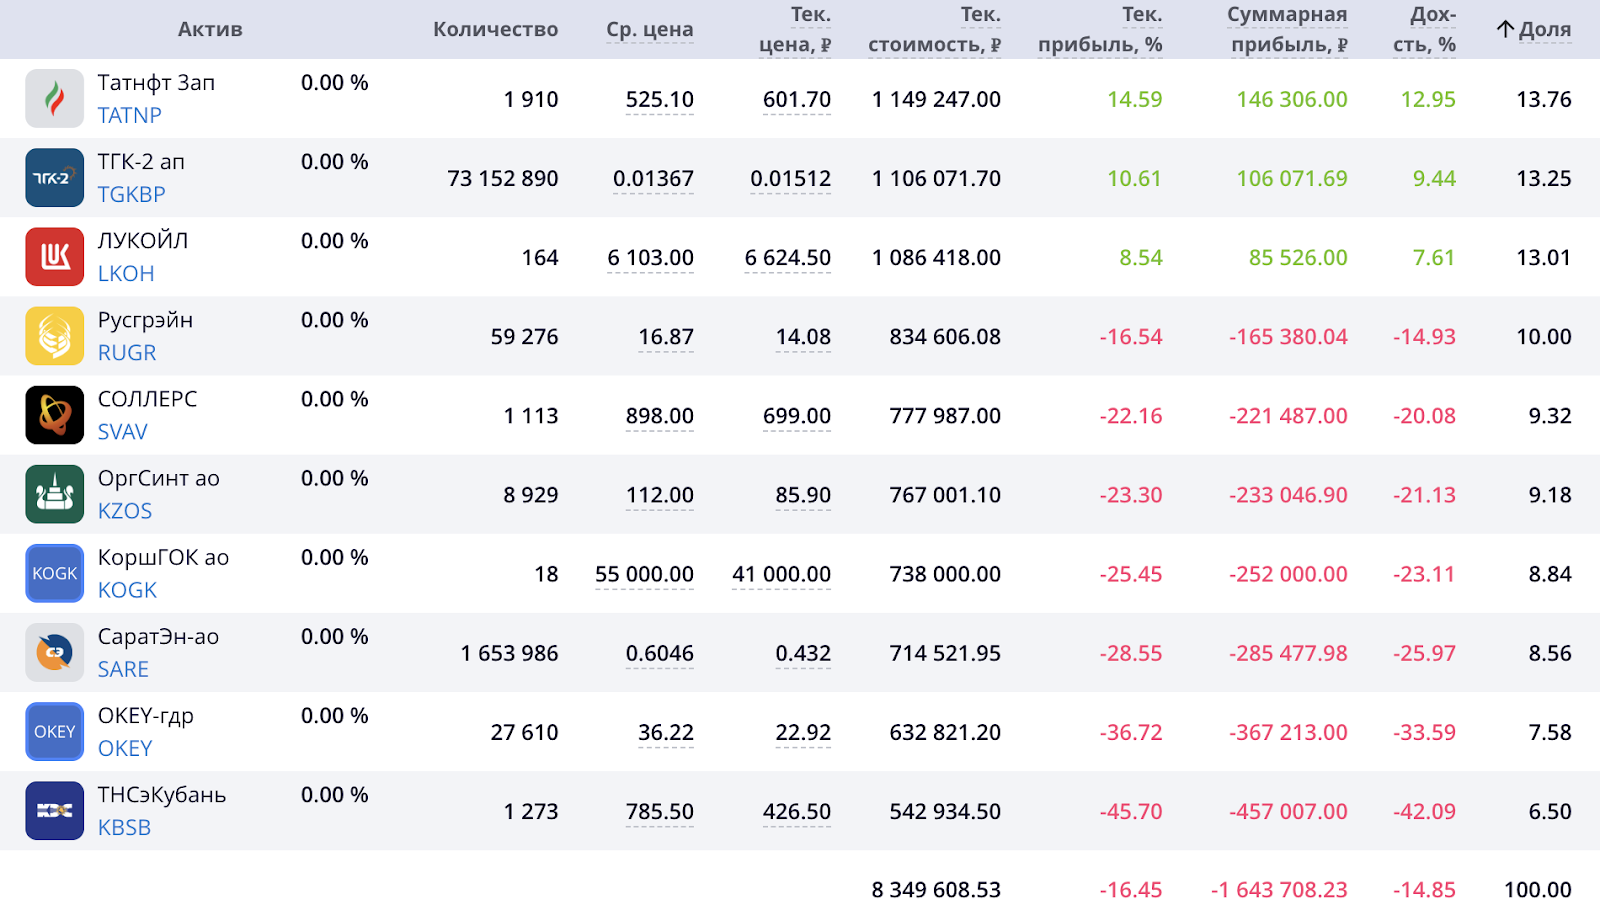Select average price 0.6046 for SARE
The height and width of the screenshot is (921, 1600).
point(660,654)
